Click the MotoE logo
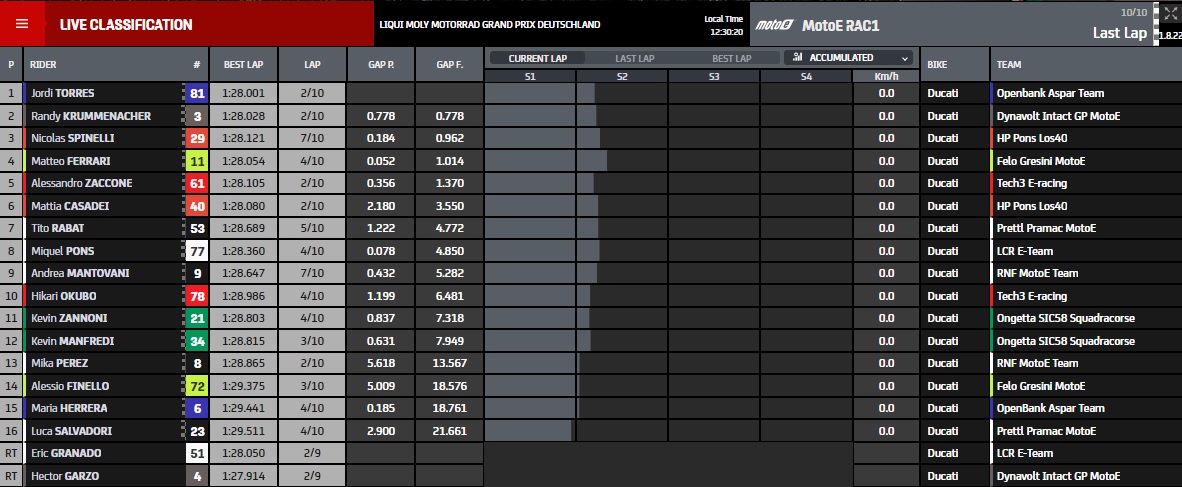The width and height of the screenshot is (1182, 487). [x=773, y=25]
